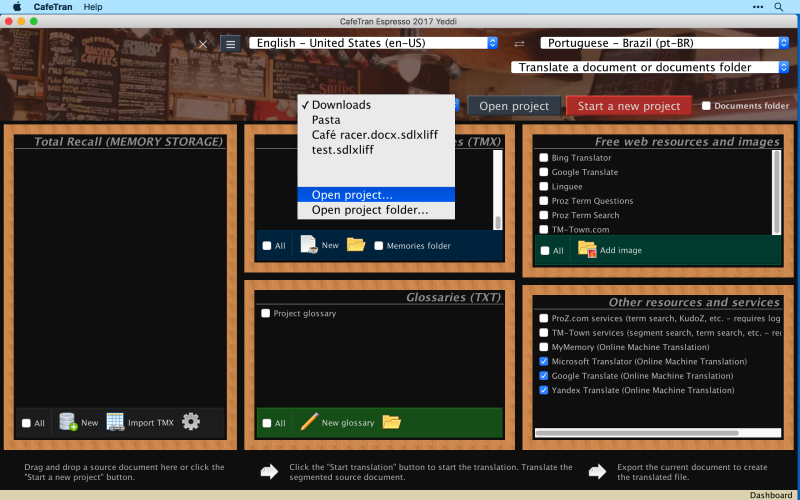This screenshot has height=500, width=800.
Task: Click the Add image label
Action: point(620,250)
